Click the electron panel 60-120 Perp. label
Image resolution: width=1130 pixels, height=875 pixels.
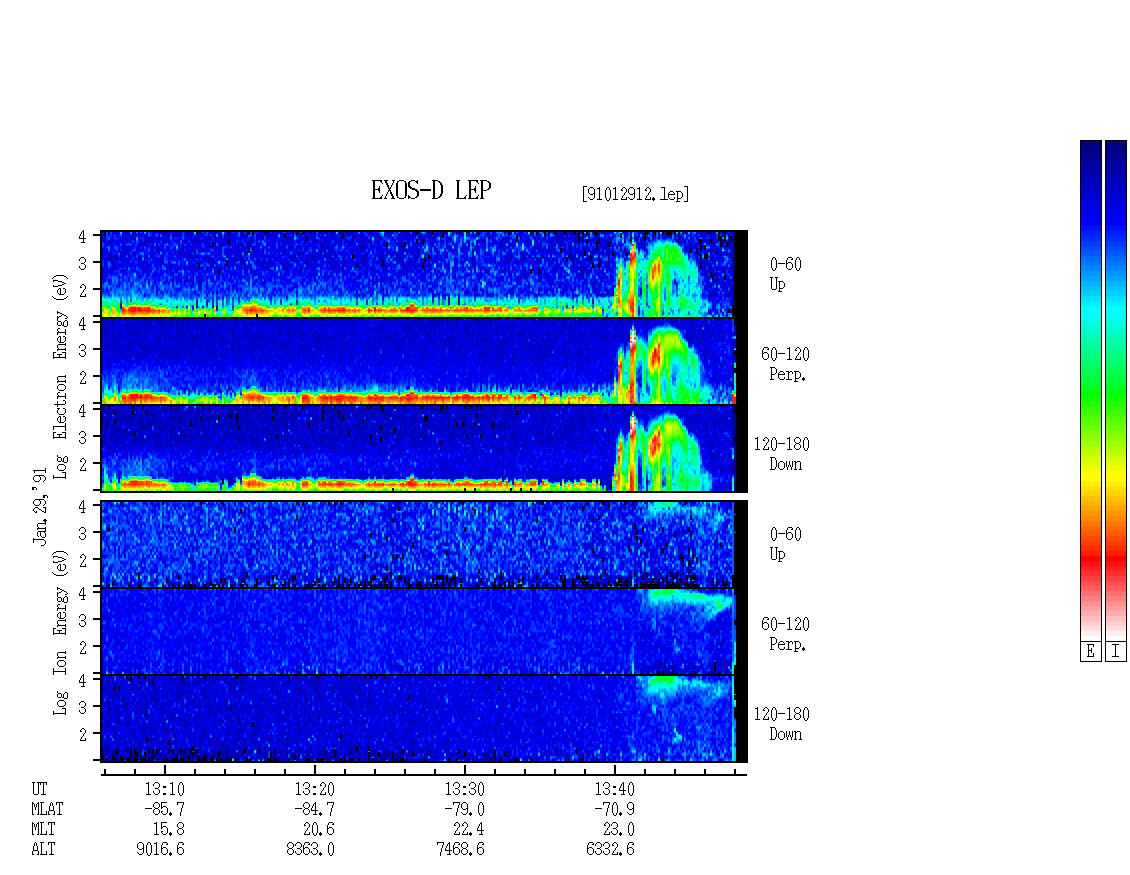(x=786, y=364)
